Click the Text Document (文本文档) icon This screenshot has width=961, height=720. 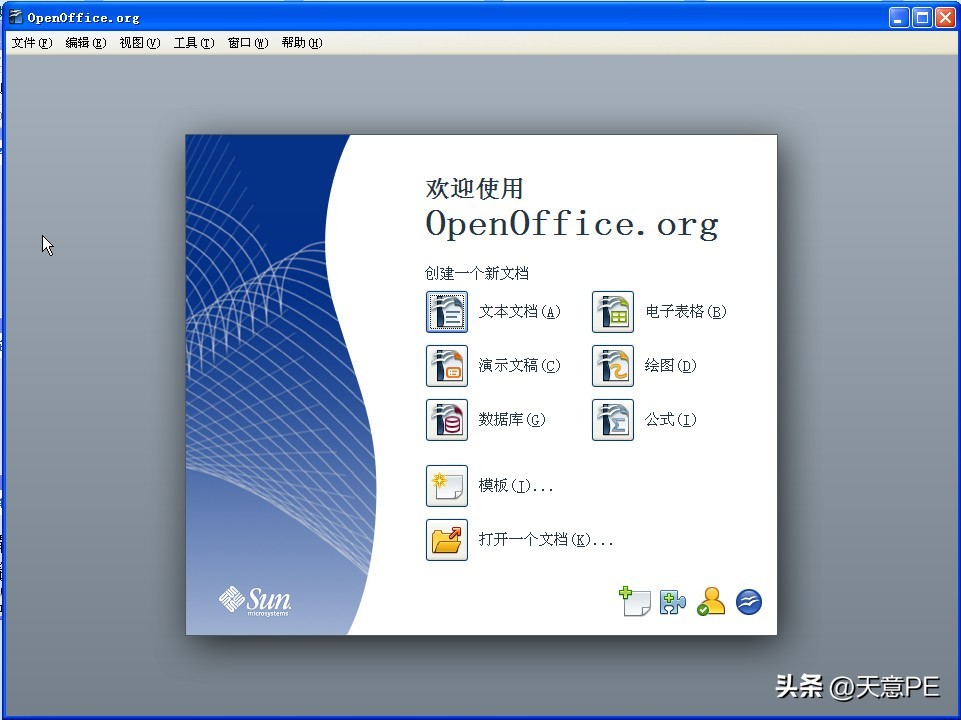(x=447, y=312)
